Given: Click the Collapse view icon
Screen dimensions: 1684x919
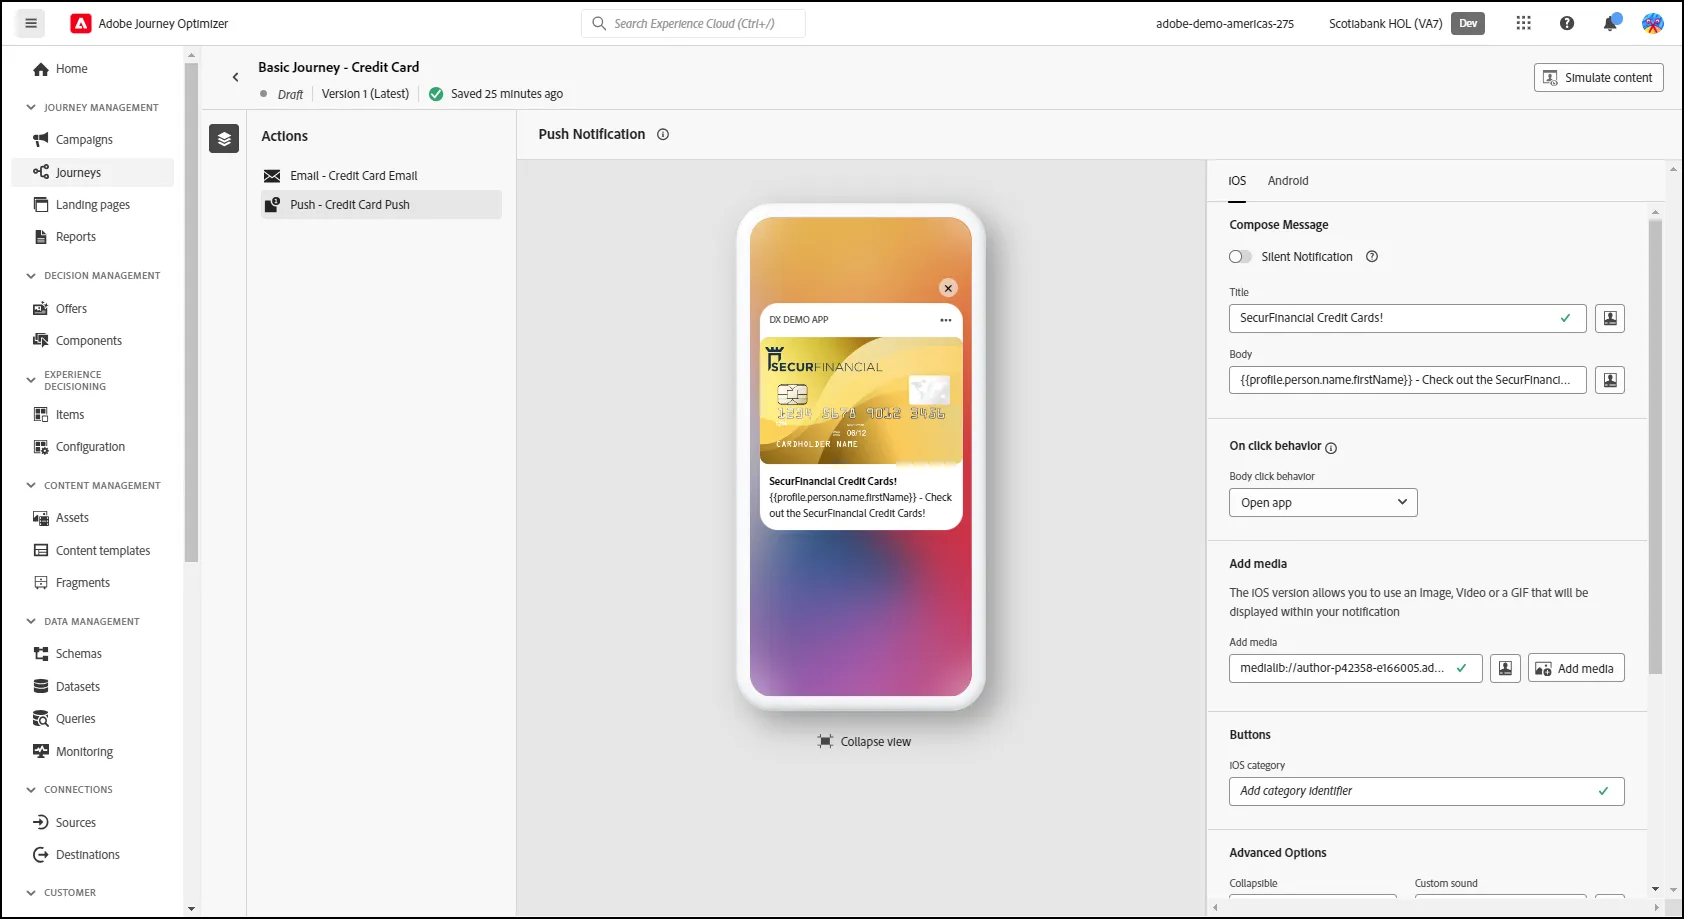Looking at the screenshot, I should click(825, 741).
